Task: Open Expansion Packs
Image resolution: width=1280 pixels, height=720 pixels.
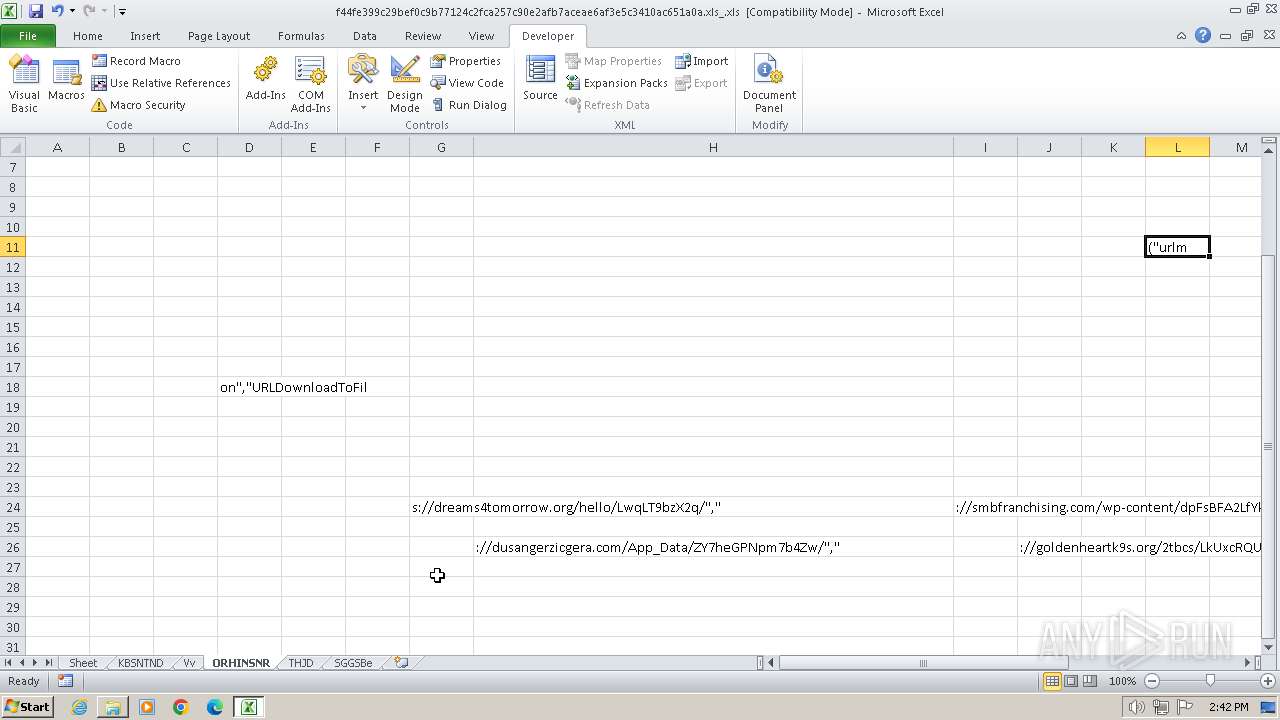Action: (x=616, y=83)
